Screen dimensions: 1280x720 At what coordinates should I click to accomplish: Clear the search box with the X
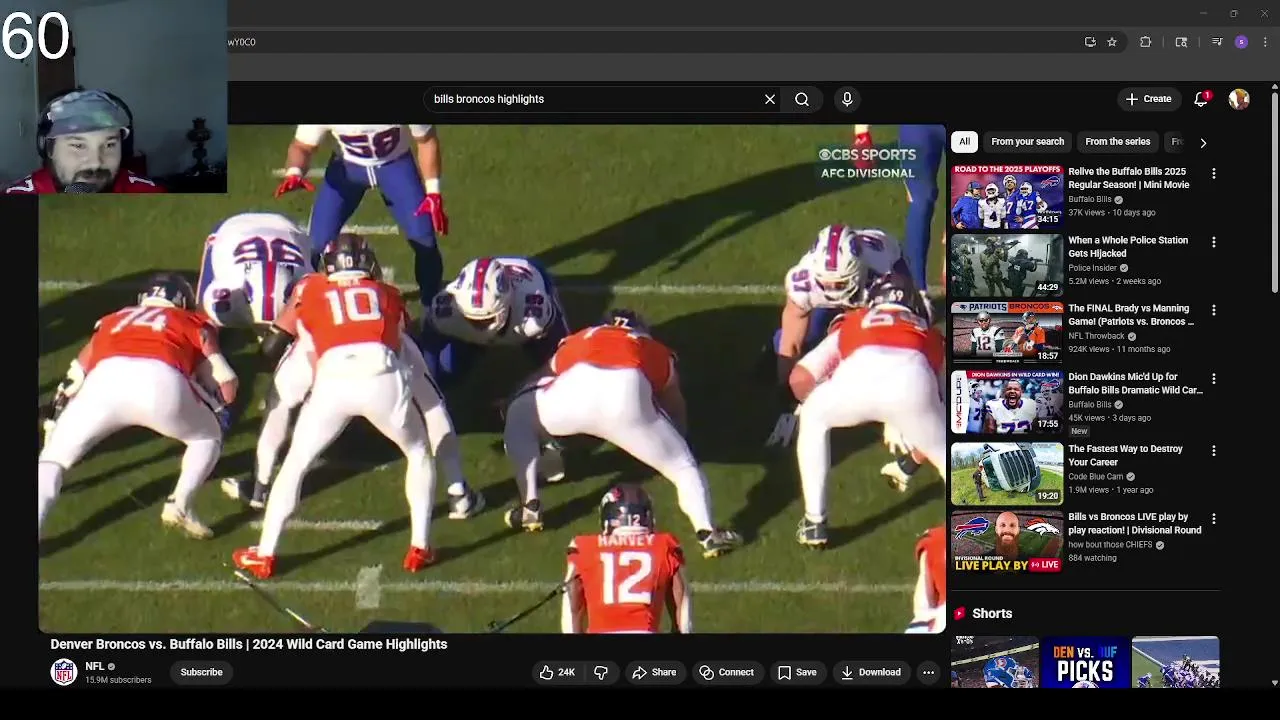(x=770, y=99)
